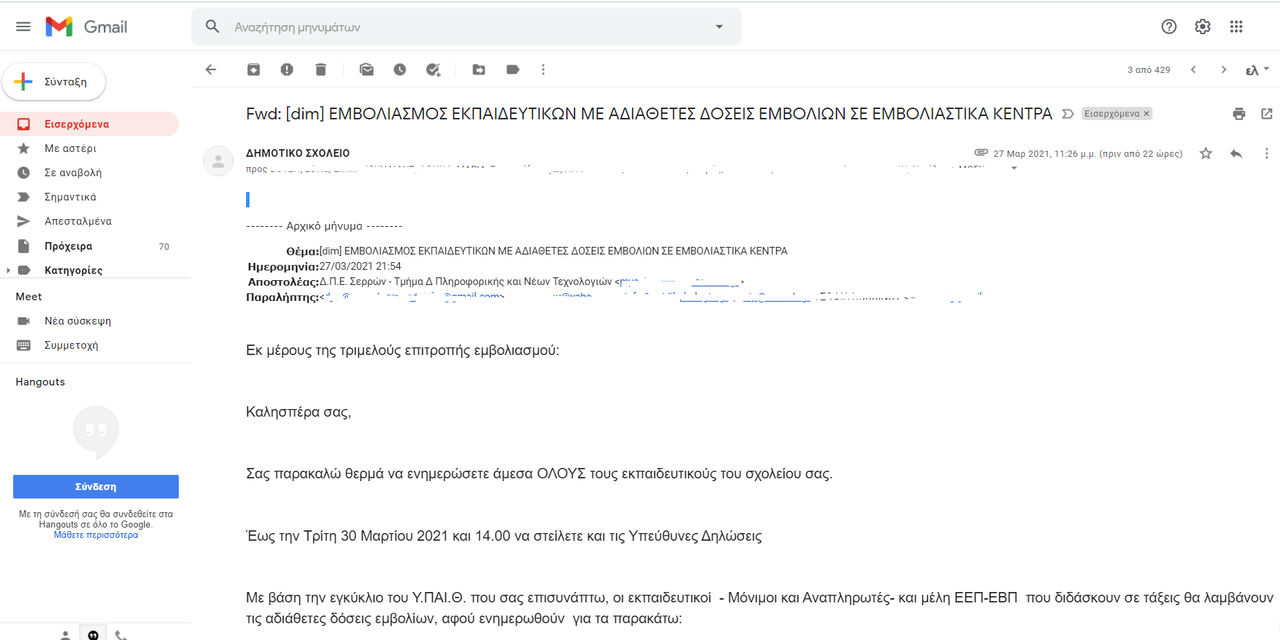
Task: Open email in new window icon
Action: (x=1267, y=114)
